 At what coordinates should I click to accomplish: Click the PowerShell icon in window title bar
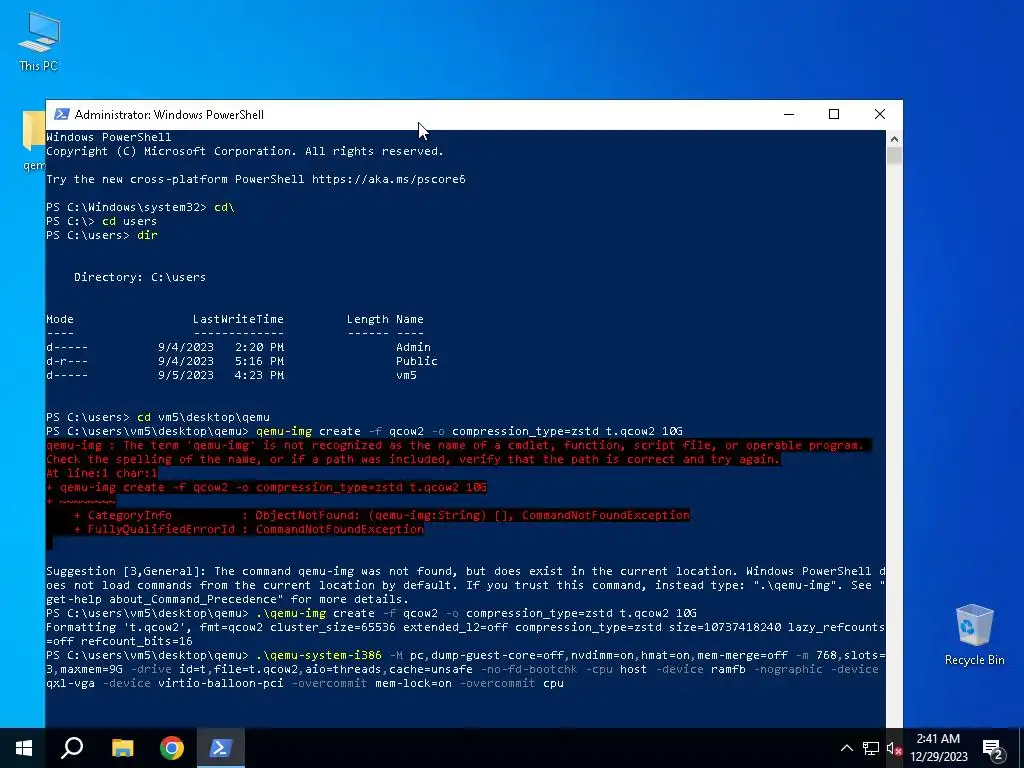61,114
